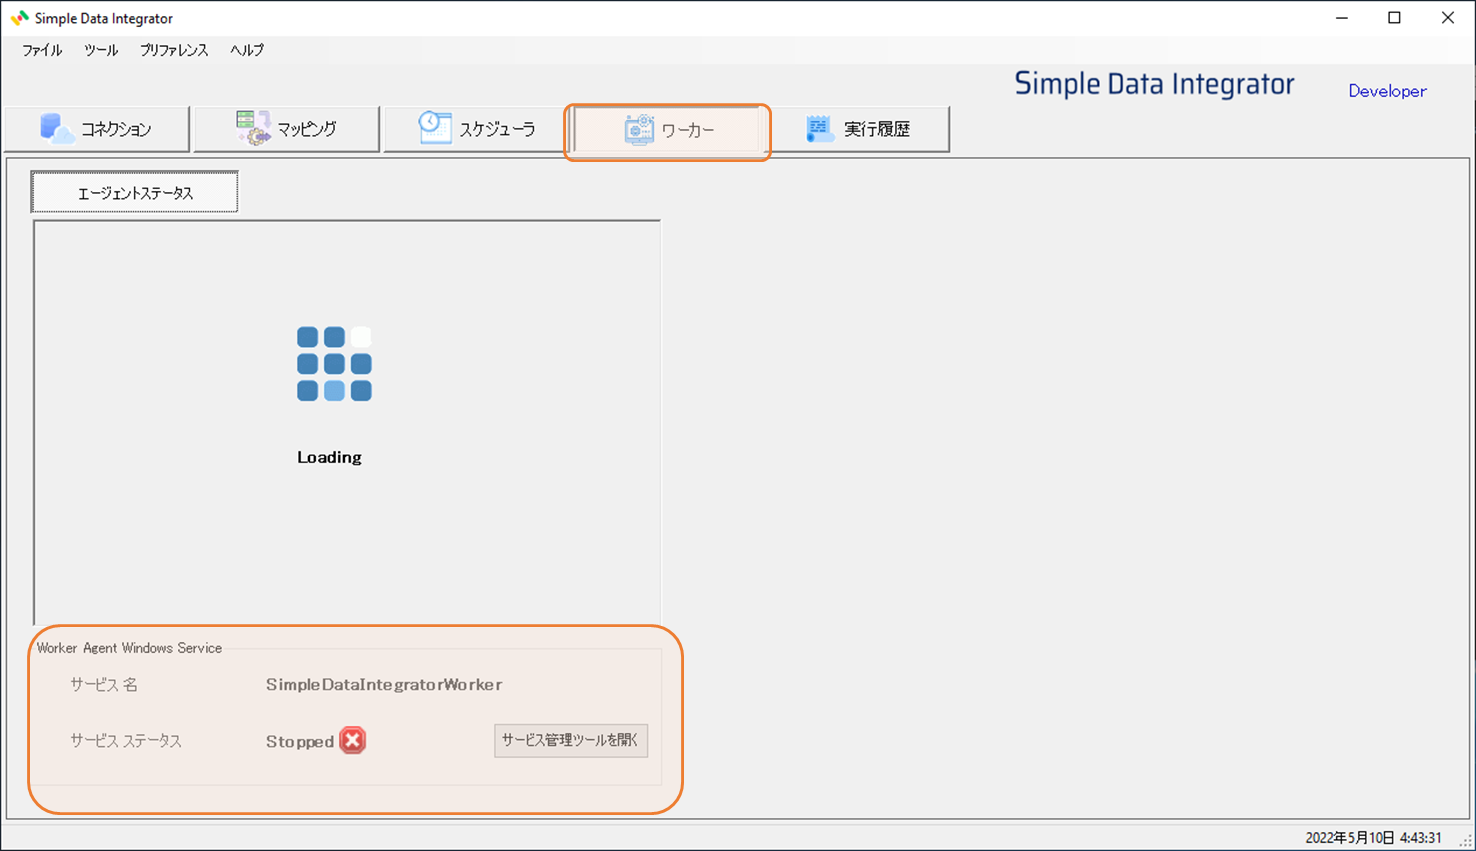Click サービス管理ツールを開く button

(x=571, y=740)
